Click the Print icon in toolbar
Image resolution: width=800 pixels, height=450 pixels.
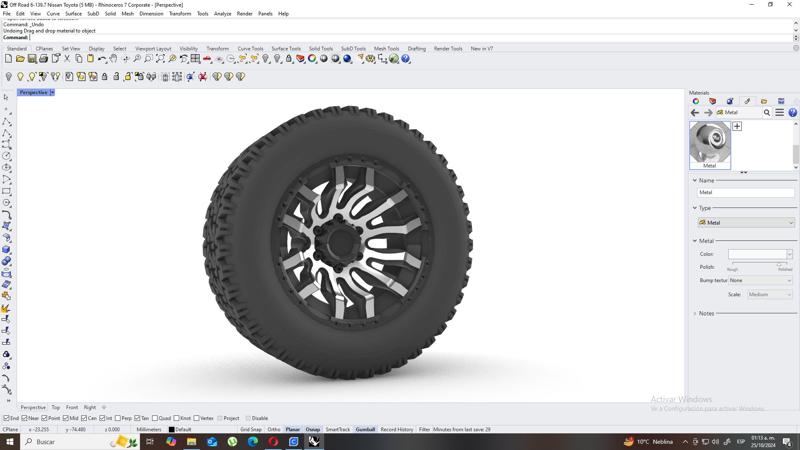coord(43,59)
